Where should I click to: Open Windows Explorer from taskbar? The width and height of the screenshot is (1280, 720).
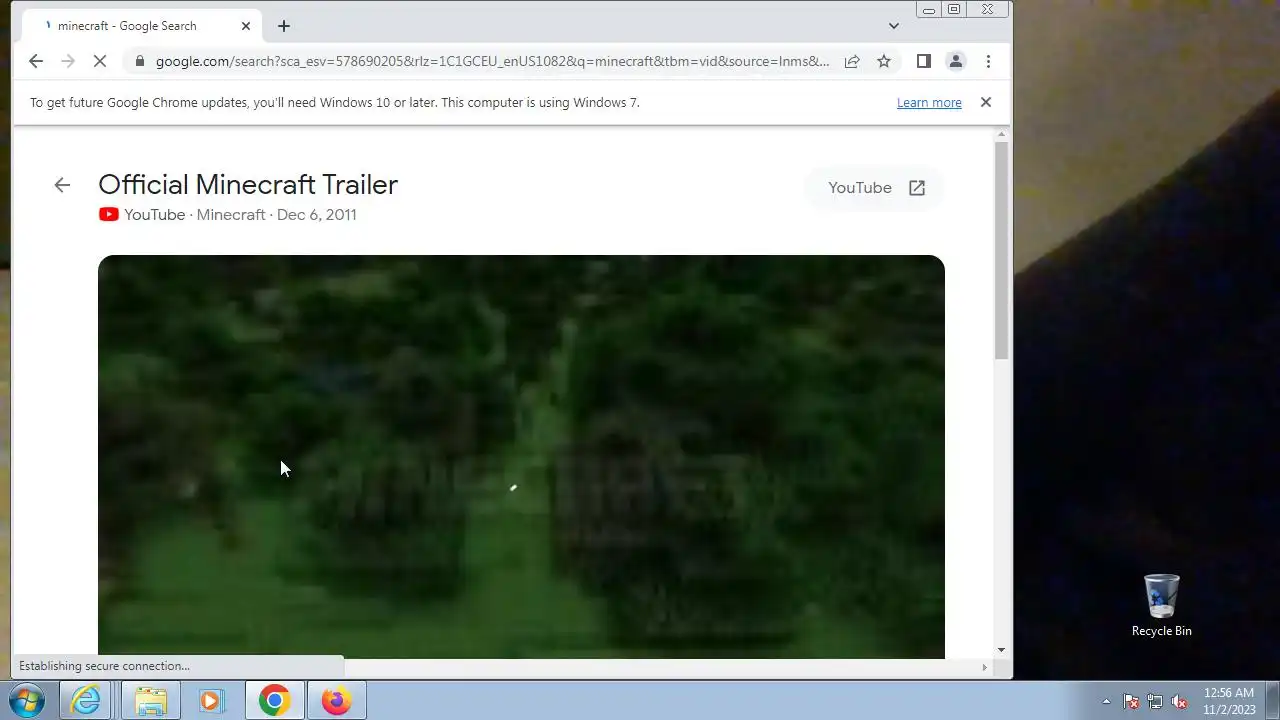[x=150, y=701]
